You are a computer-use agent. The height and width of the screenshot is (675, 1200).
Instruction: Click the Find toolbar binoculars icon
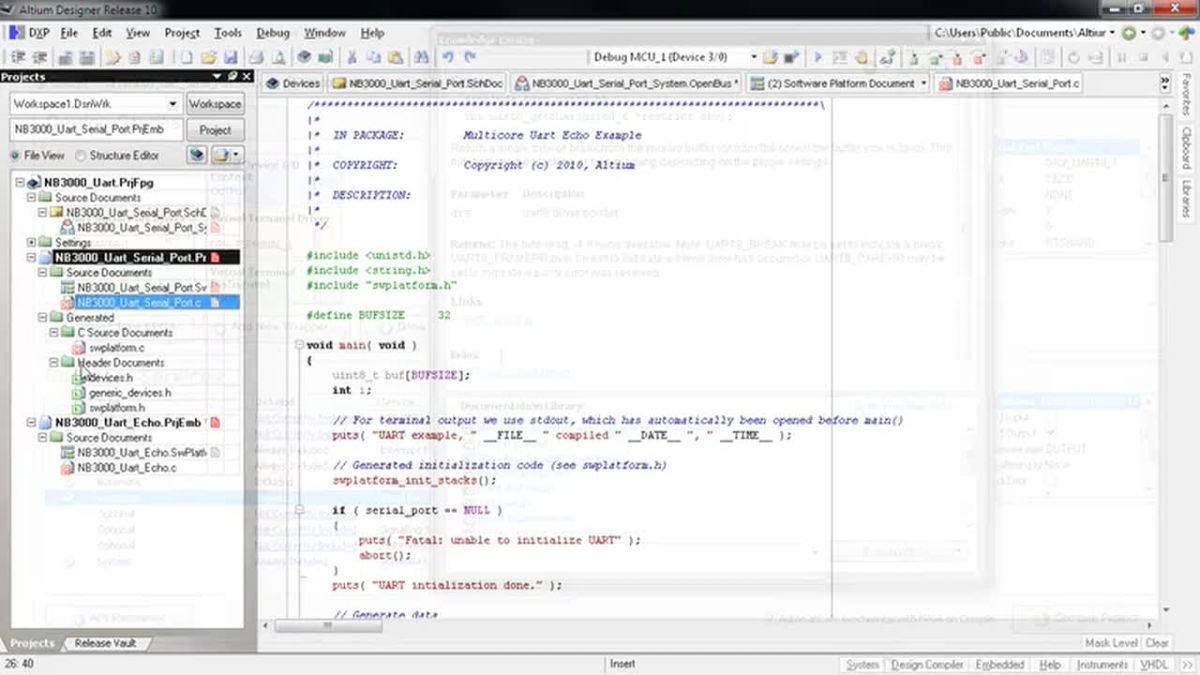click(422, 56)
